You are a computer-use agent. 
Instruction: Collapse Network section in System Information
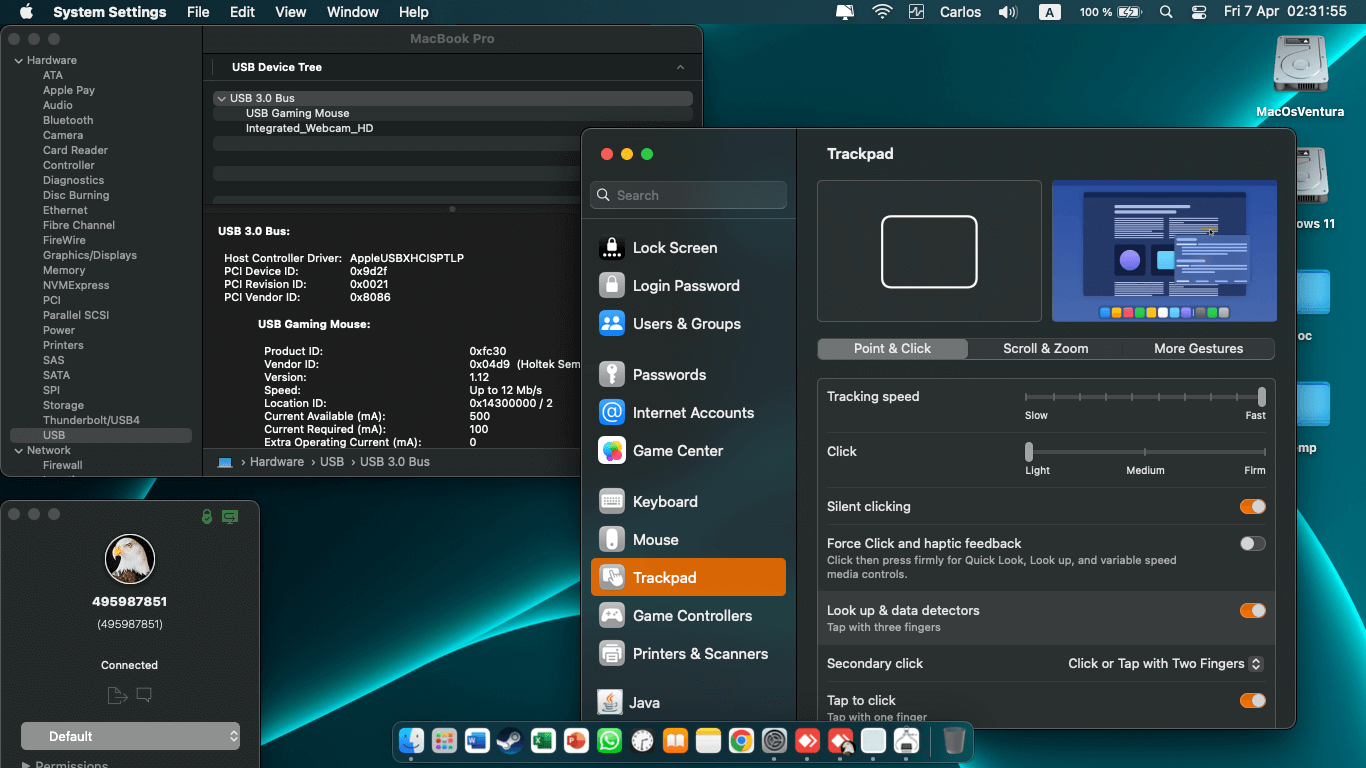point(18,451)
